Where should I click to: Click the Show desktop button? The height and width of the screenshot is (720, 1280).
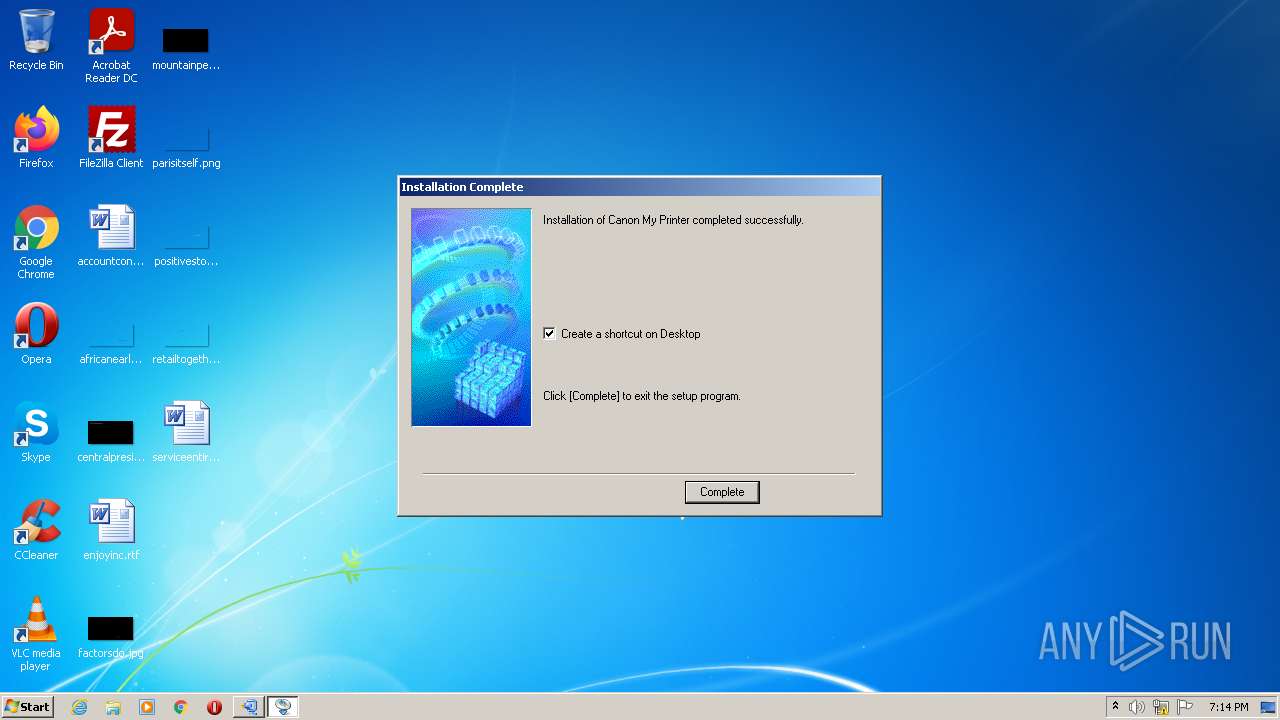coord(1270,707)
